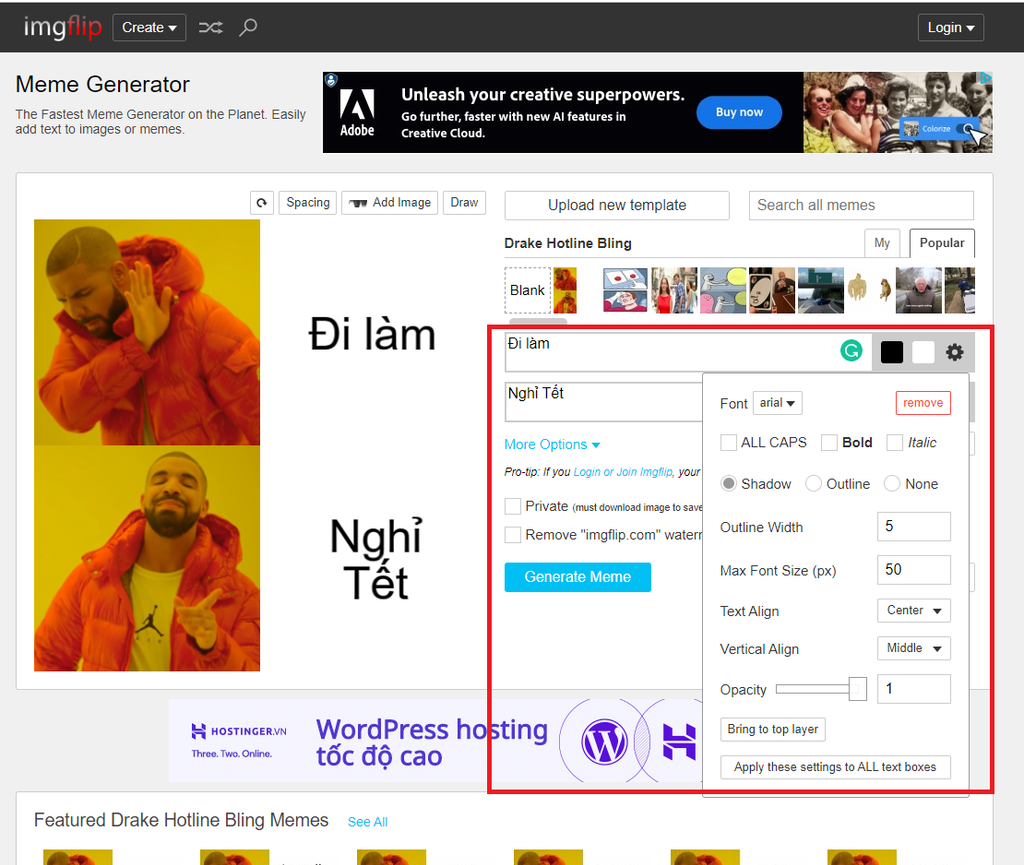Expand the More Options section
Screen dimensions: 1024x865
pyautogui.click(x=552, y=444)
